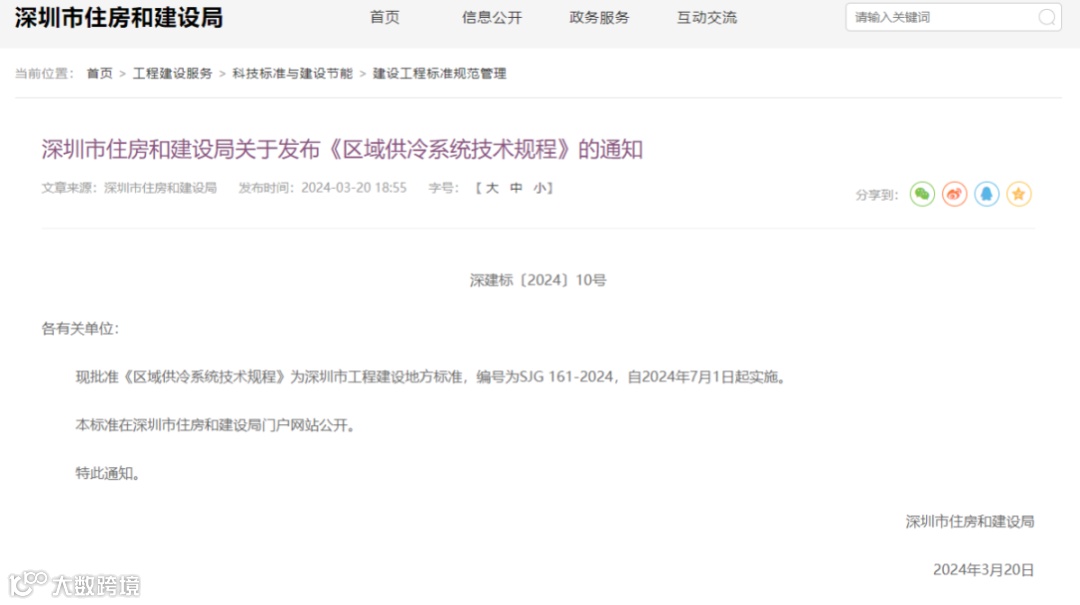Click the 特此通知 line

(x=107, y=473)
